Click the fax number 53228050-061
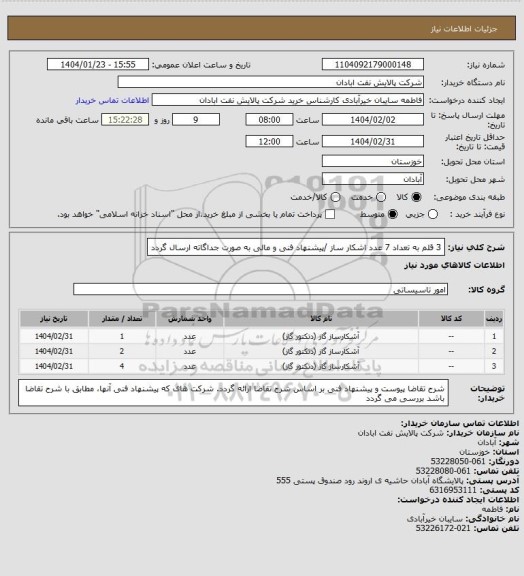The height and width of the screenshot is (576, 524). click(x=457, y=461)
